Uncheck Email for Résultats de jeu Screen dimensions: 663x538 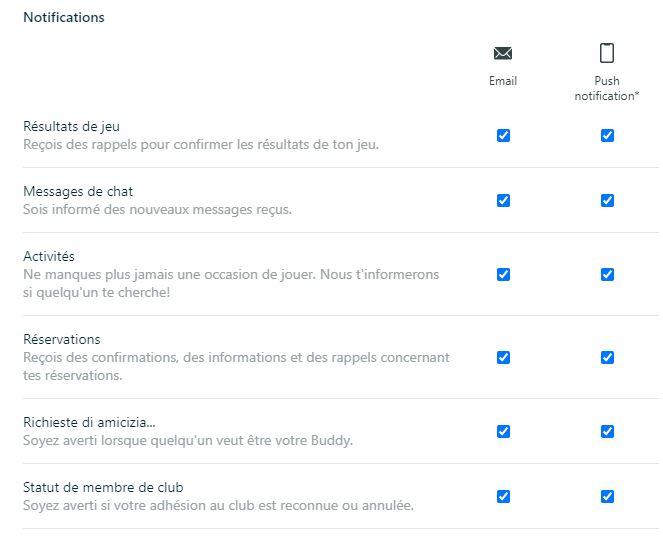[x=503, y=135]
